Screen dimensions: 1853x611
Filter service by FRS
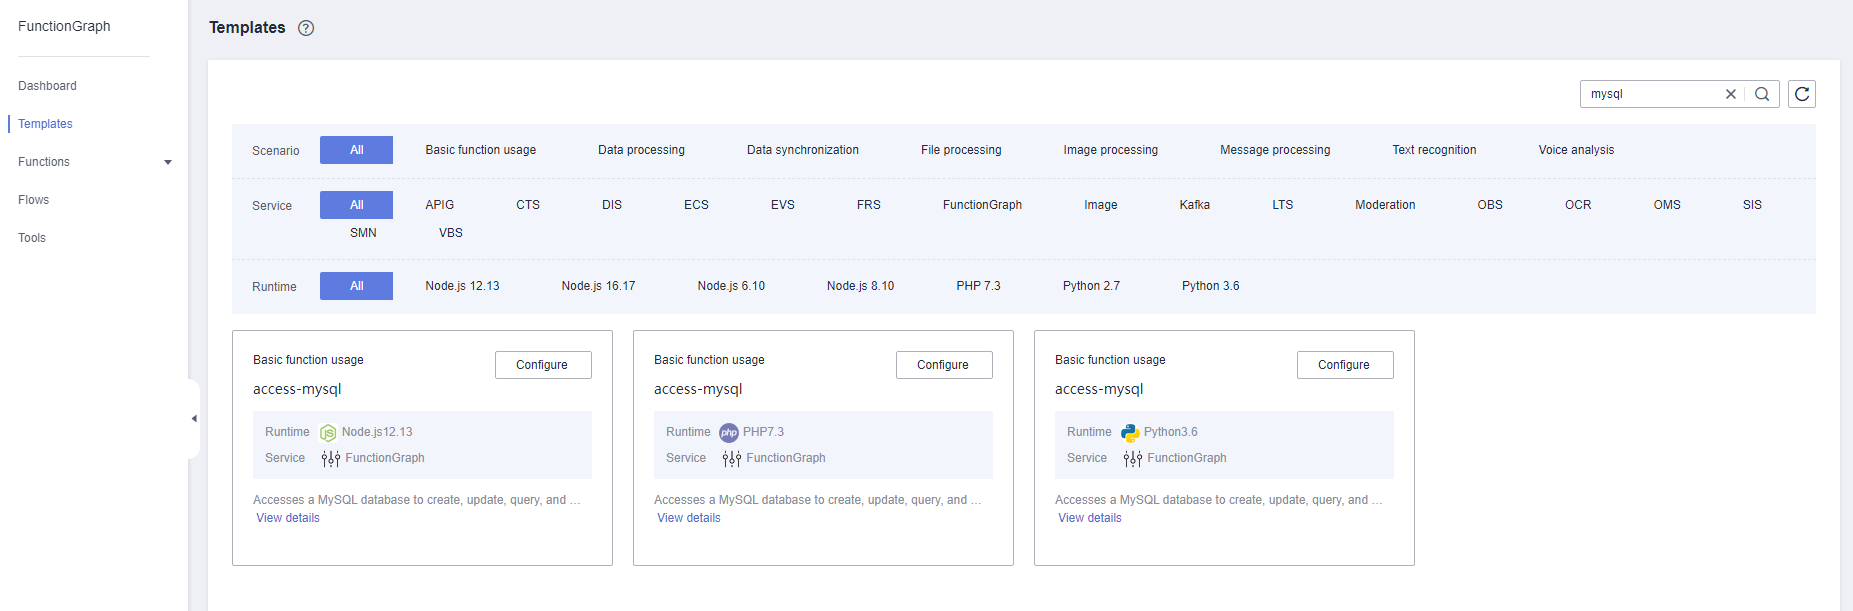(x=869, y=205)
